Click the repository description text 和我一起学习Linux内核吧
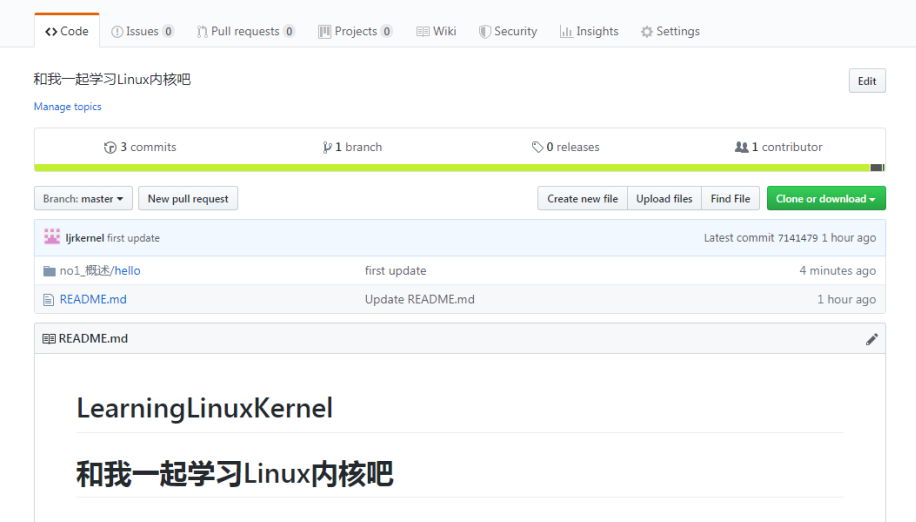Viewport: 916px width, 522px height. (x=112, y=79)
